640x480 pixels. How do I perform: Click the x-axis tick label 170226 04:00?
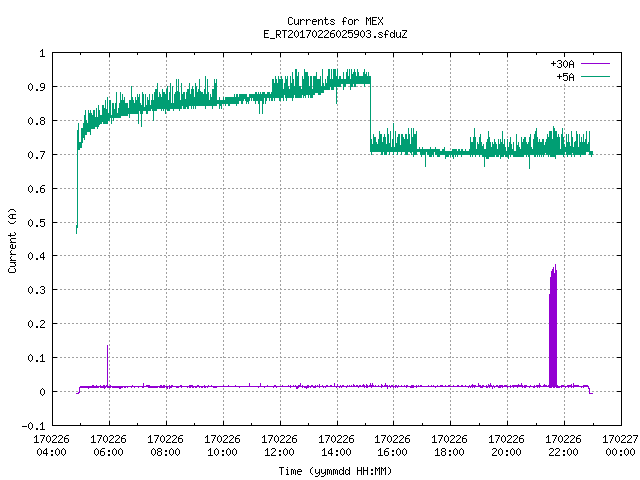[51, 445]
